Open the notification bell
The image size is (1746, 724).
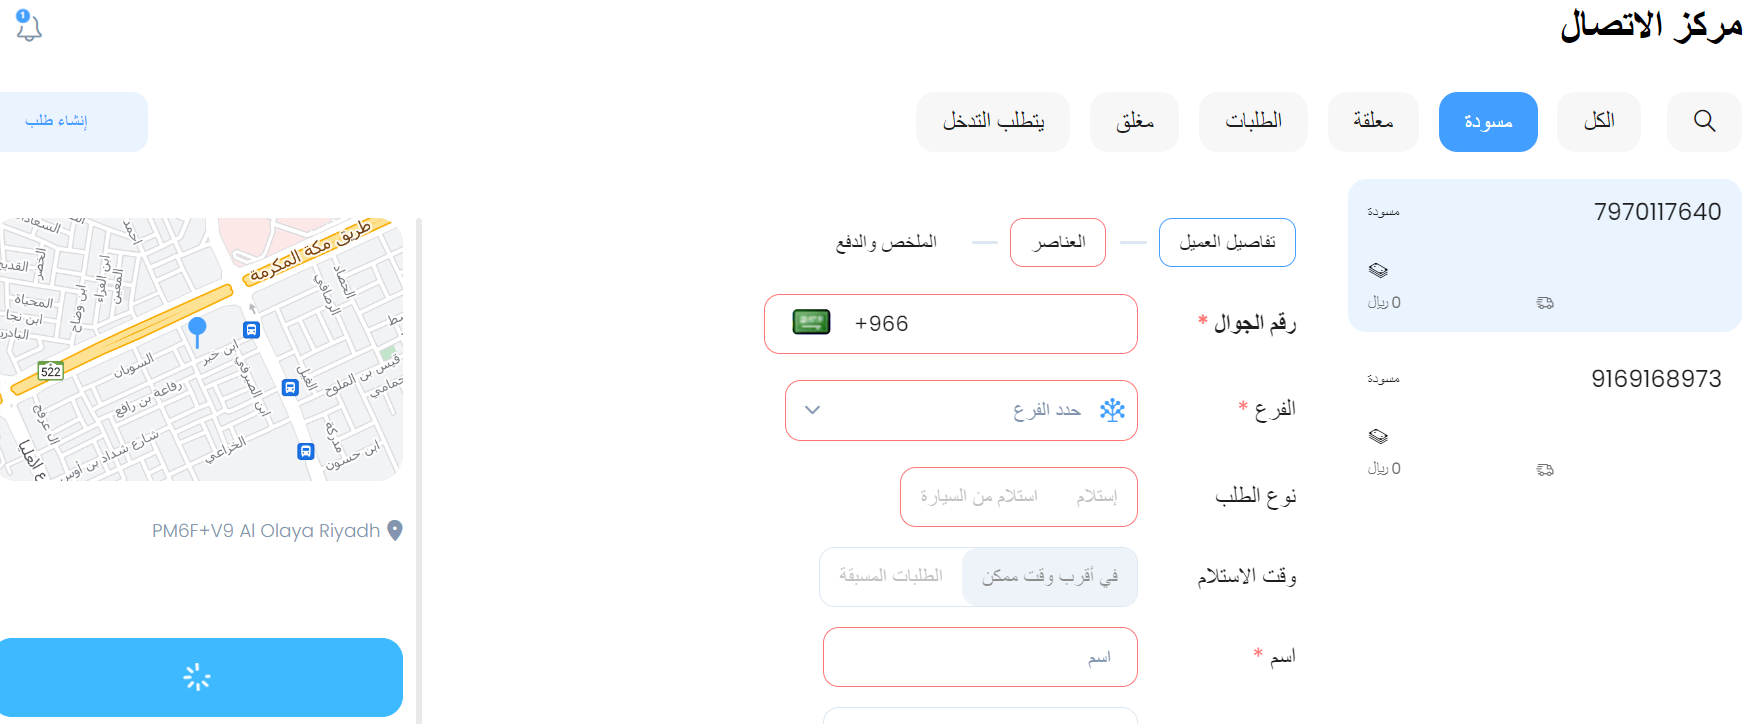pos(29,26)
